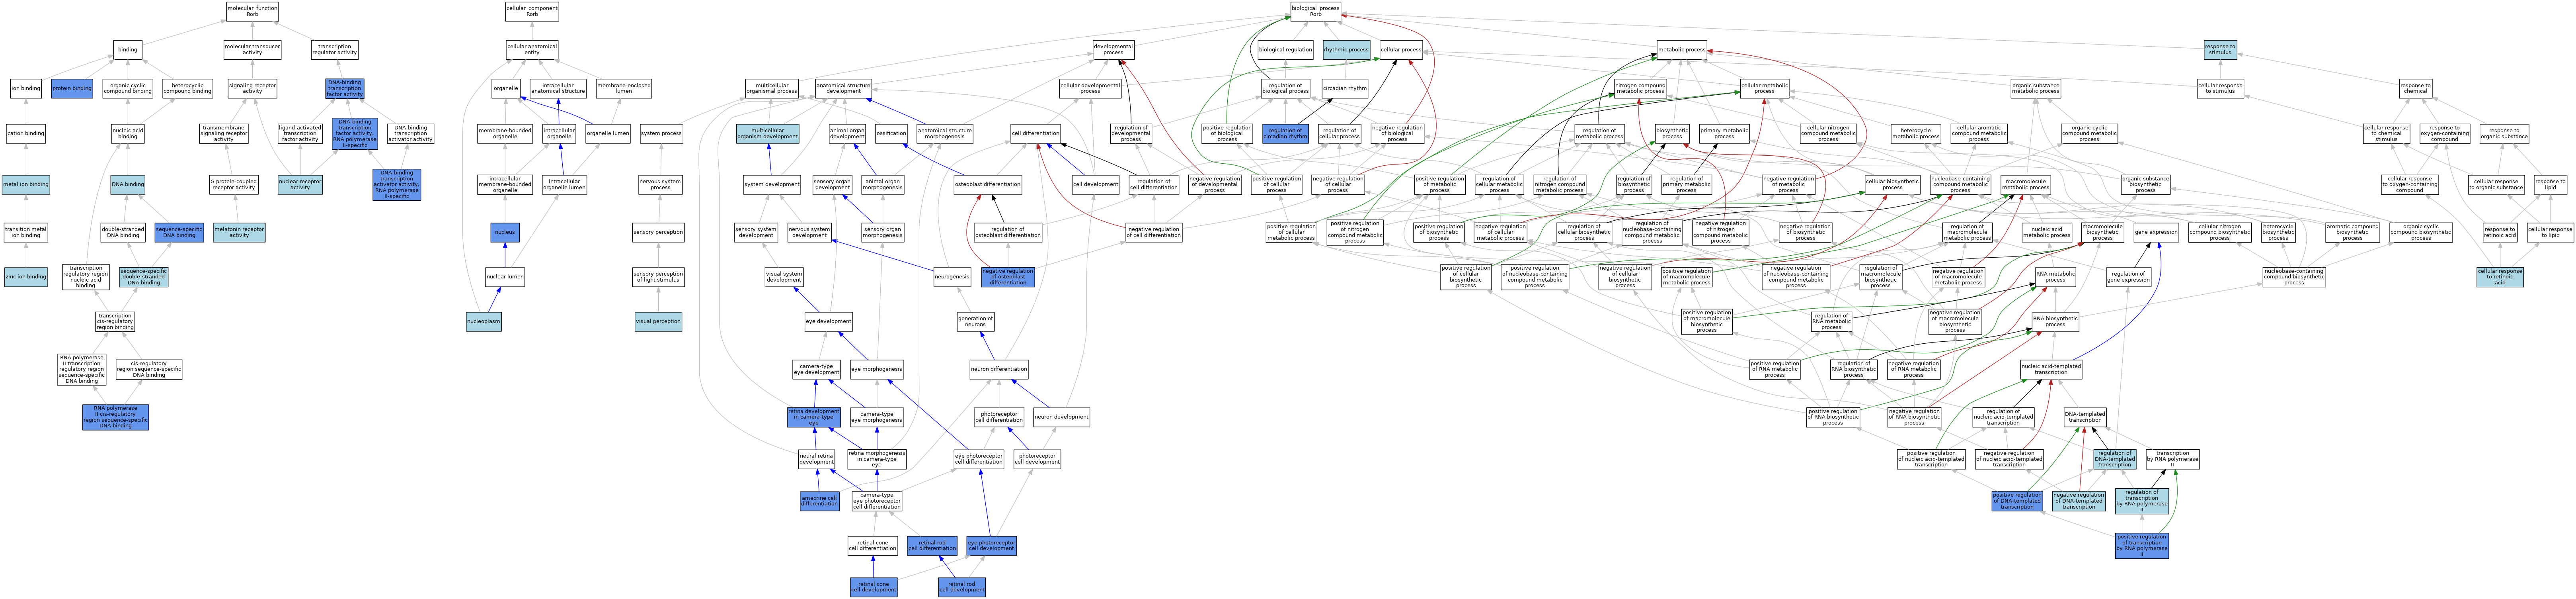Click the regulation of circadian rhythm node

coord(1285,133)
